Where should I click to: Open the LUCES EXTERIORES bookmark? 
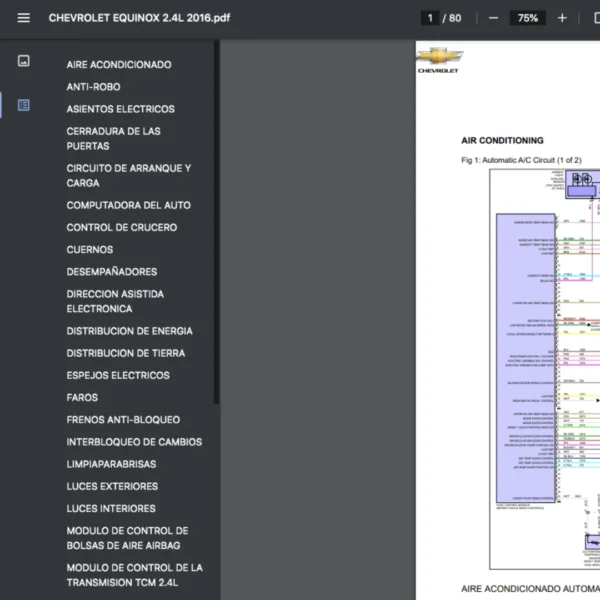point(112,486)
